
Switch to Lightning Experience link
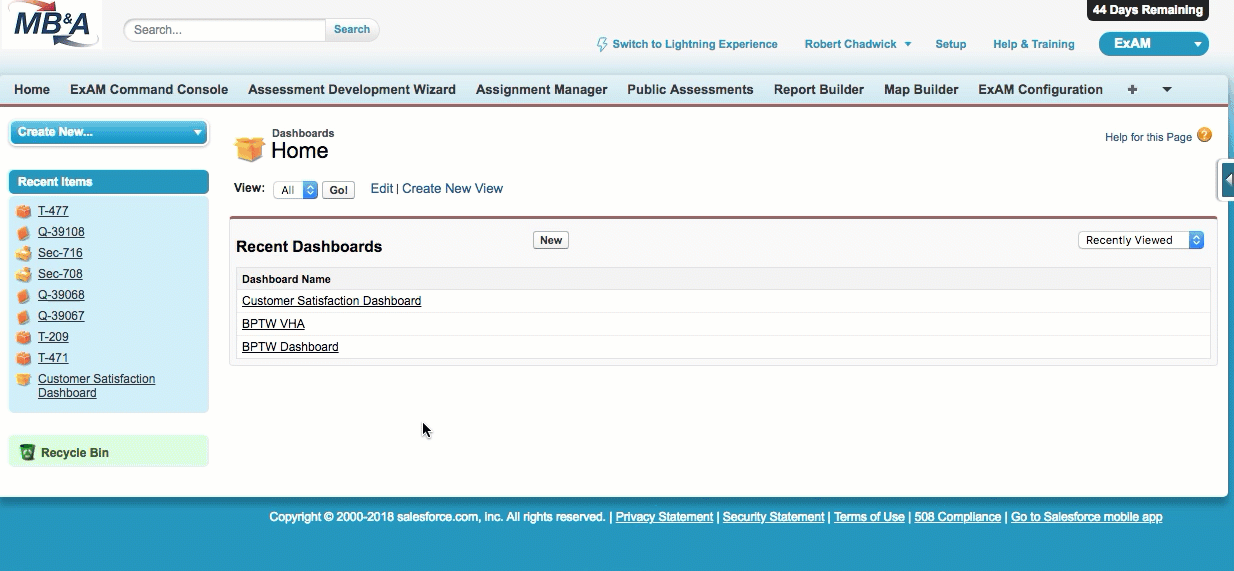(x=695, y=44)
